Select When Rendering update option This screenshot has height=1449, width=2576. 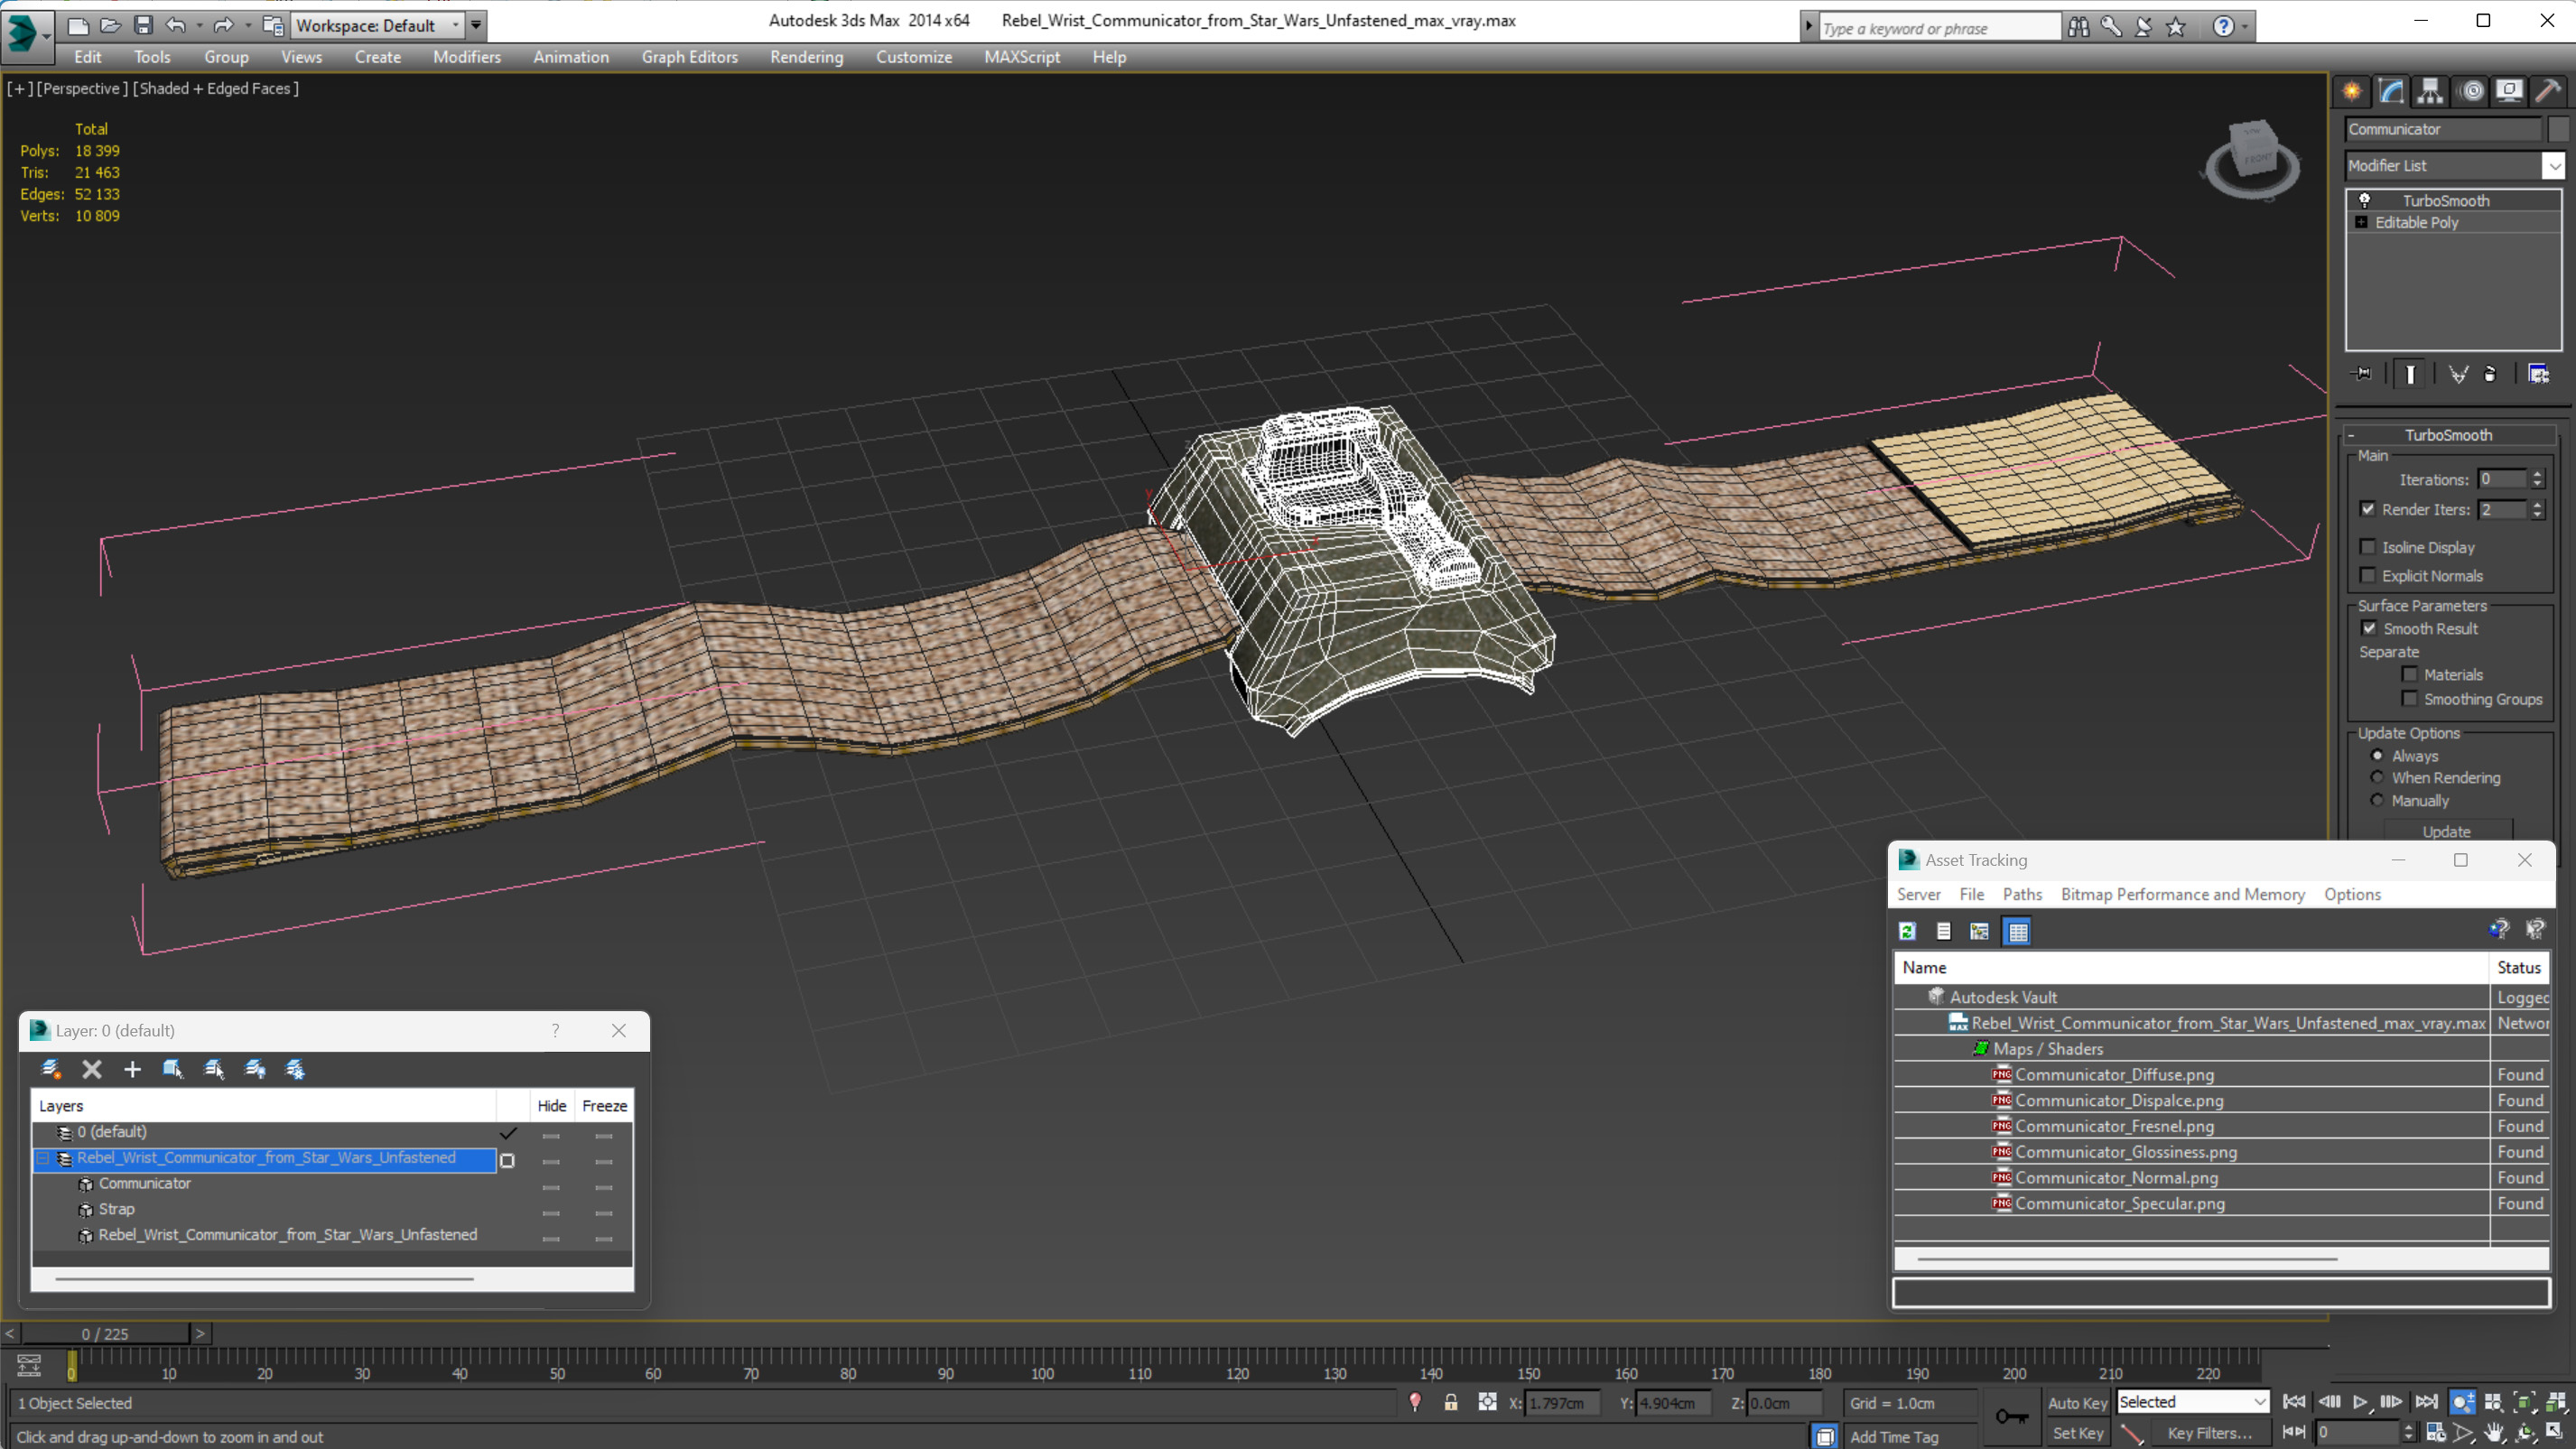pos(2377,777)
